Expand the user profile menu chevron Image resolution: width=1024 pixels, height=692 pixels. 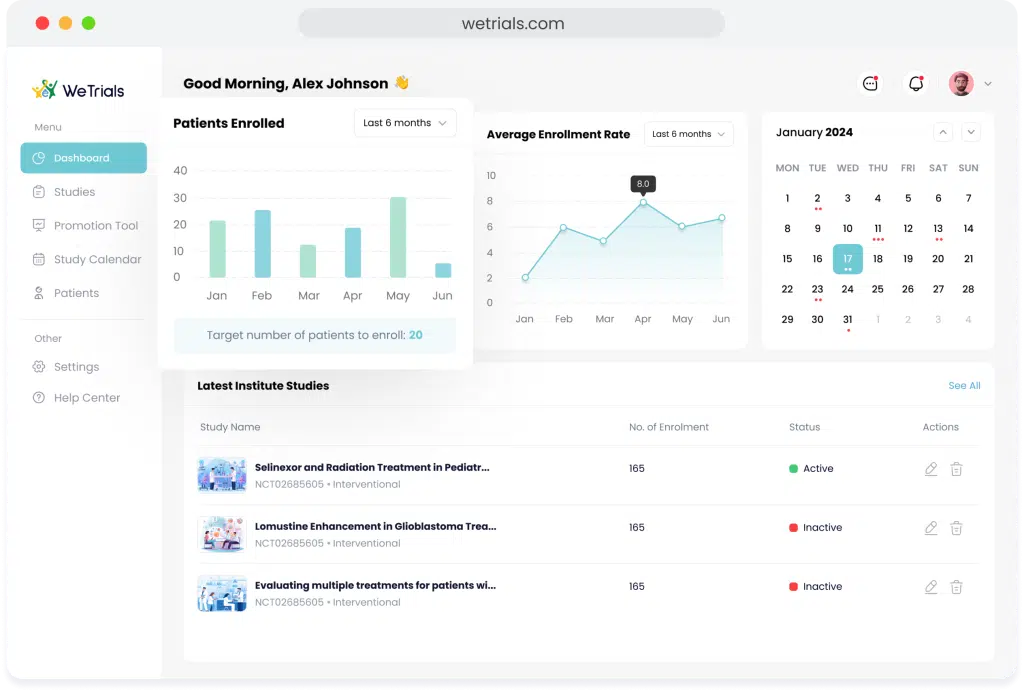987,84
